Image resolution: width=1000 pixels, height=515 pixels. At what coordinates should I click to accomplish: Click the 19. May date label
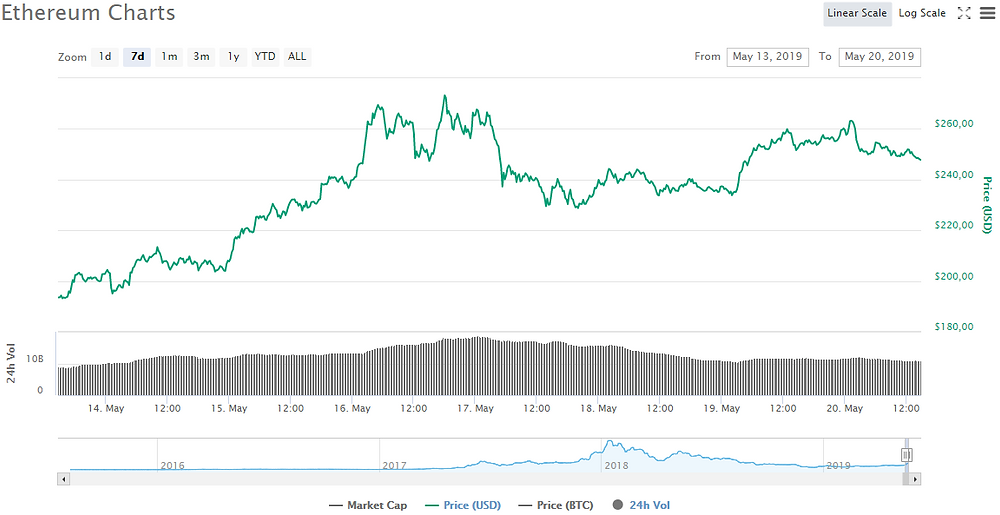[722, 409]
